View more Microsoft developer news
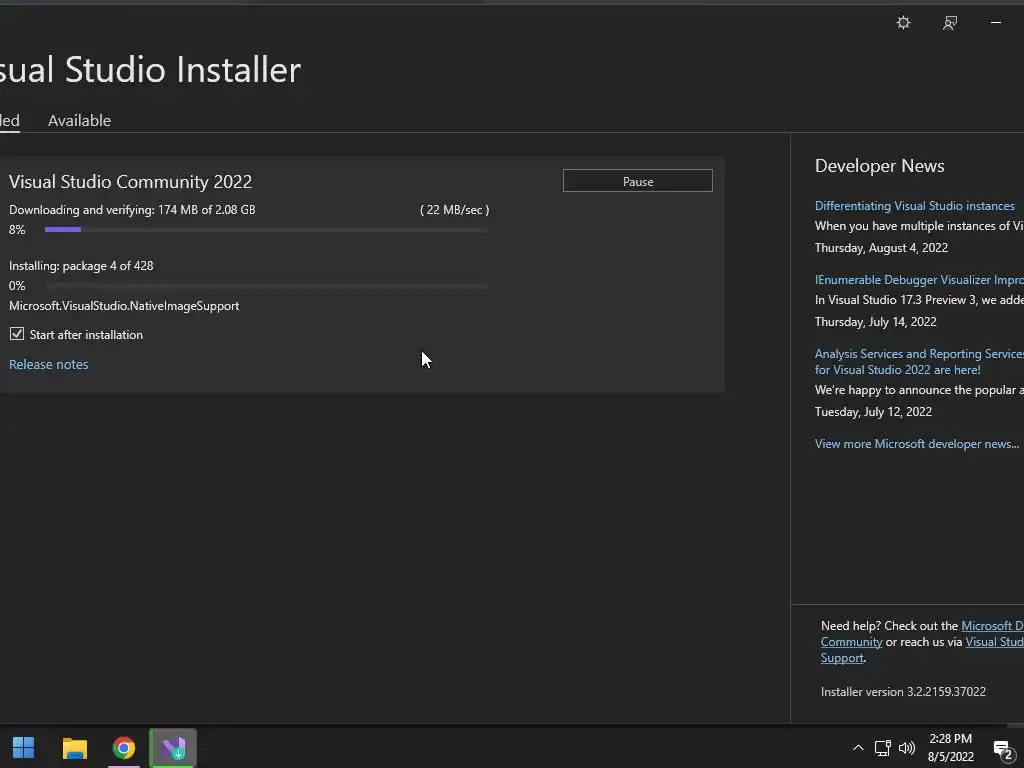The image size is (1024, 768). tap(917, 444)
